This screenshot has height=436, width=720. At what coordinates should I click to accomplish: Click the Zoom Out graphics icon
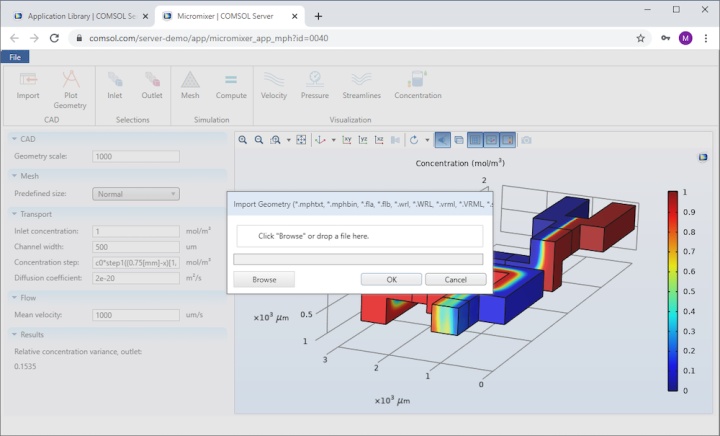pos(259,140)
